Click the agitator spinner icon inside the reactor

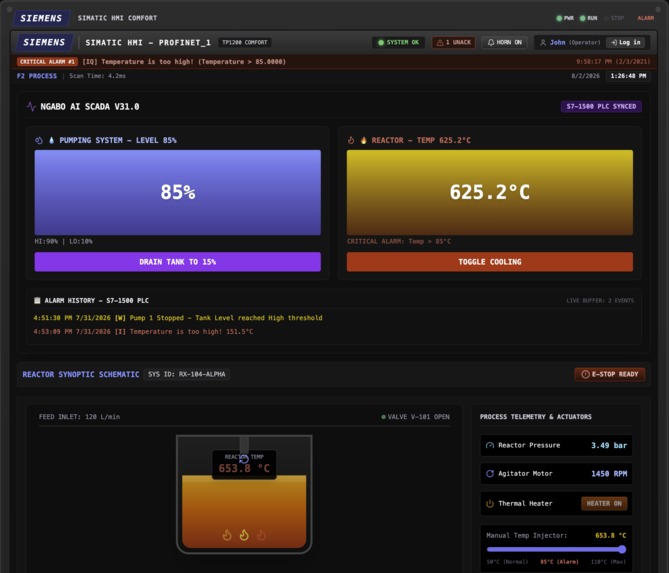tap(244, 459)
